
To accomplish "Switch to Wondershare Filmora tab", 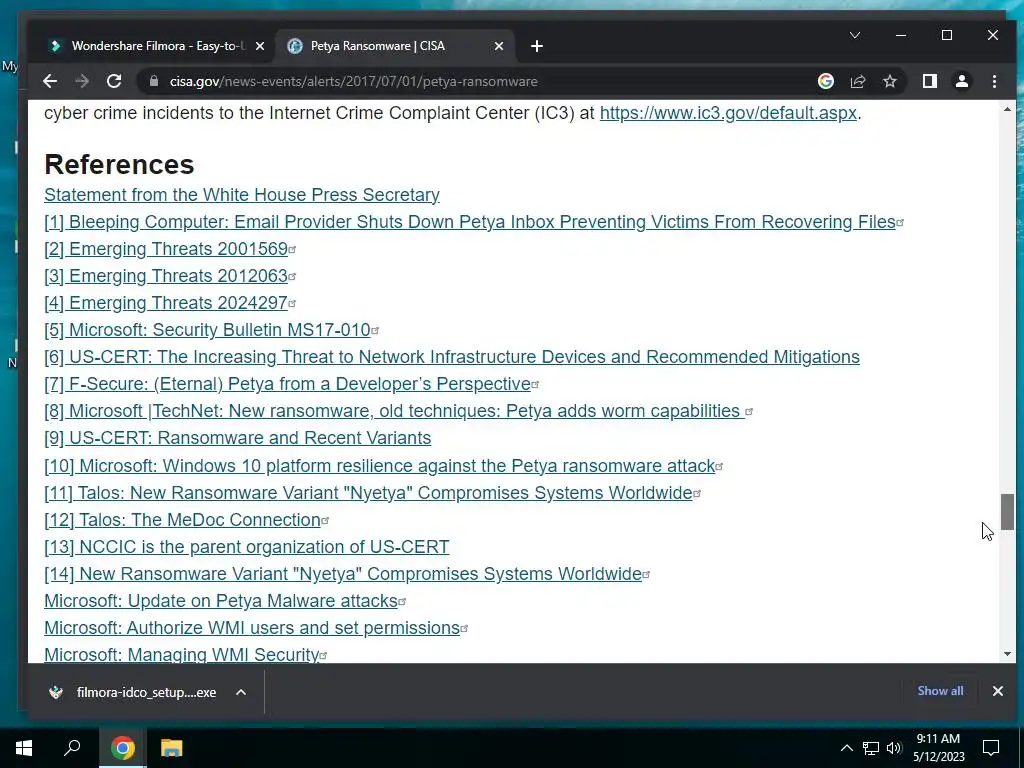I will (x=157, y=46).
